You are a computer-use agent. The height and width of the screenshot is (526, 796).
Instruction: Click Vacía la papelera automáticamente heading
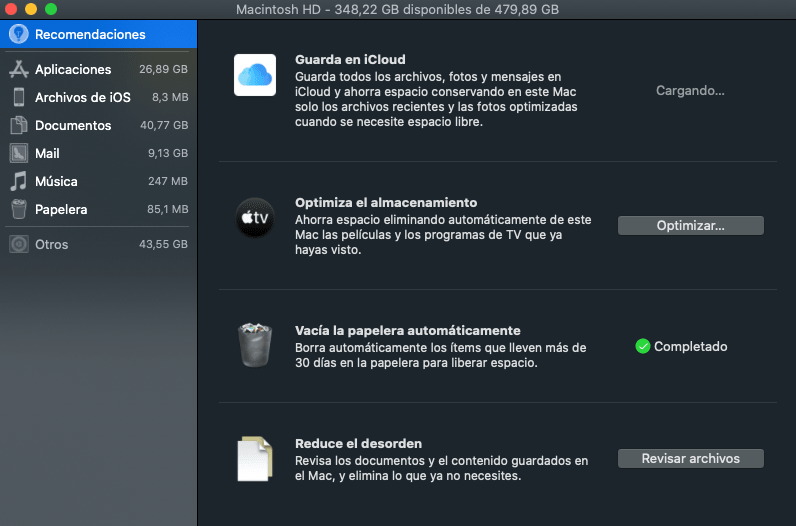(408, 331)
